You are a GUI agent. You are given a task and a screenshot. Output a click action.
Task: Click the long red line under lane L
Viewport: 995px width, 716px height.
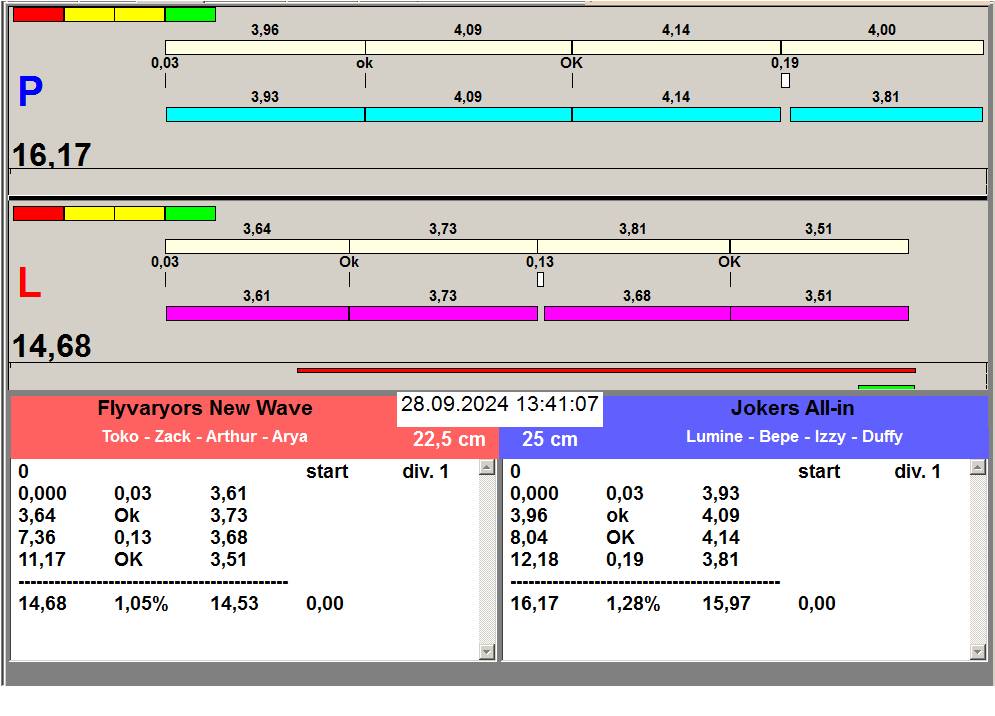[x=605, y=370]
